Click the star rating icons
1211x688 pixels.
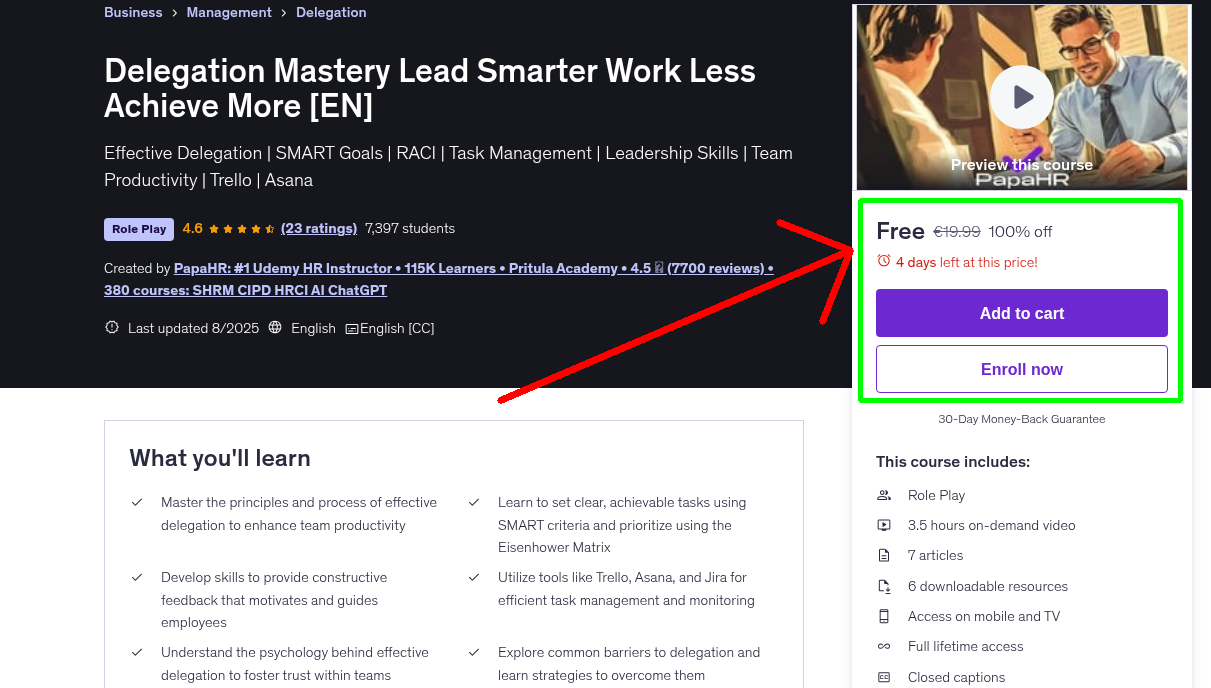241,229
